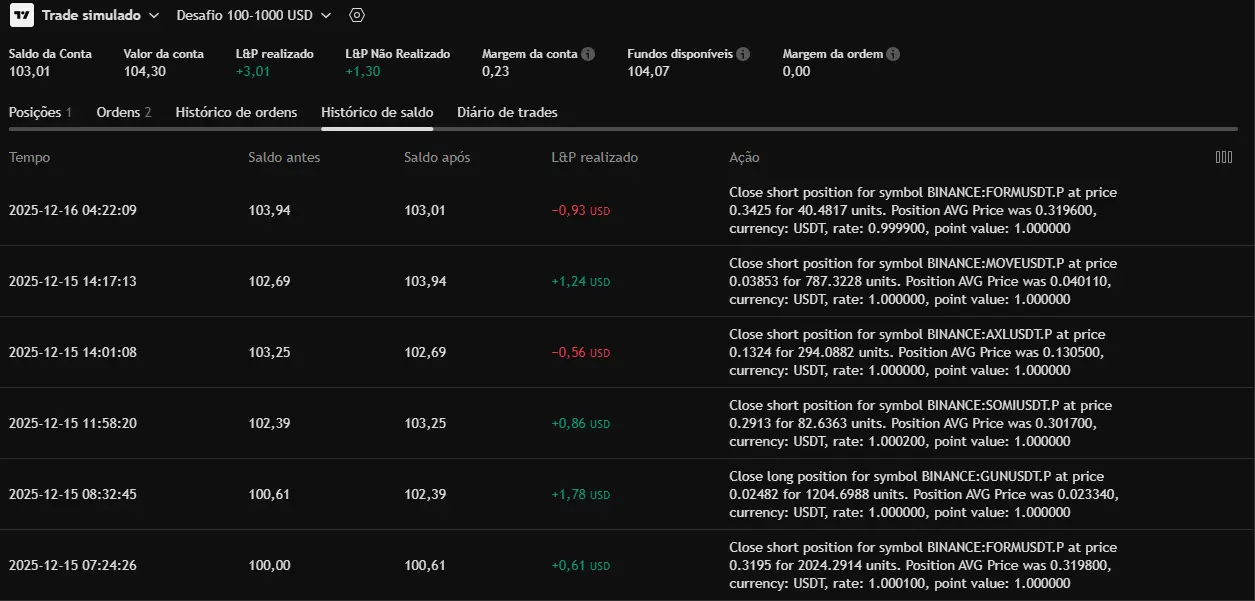Select the timestamp 2025-12-15 07:24:26
This screenshot has height=601, width=1255.
coord(72,565)
